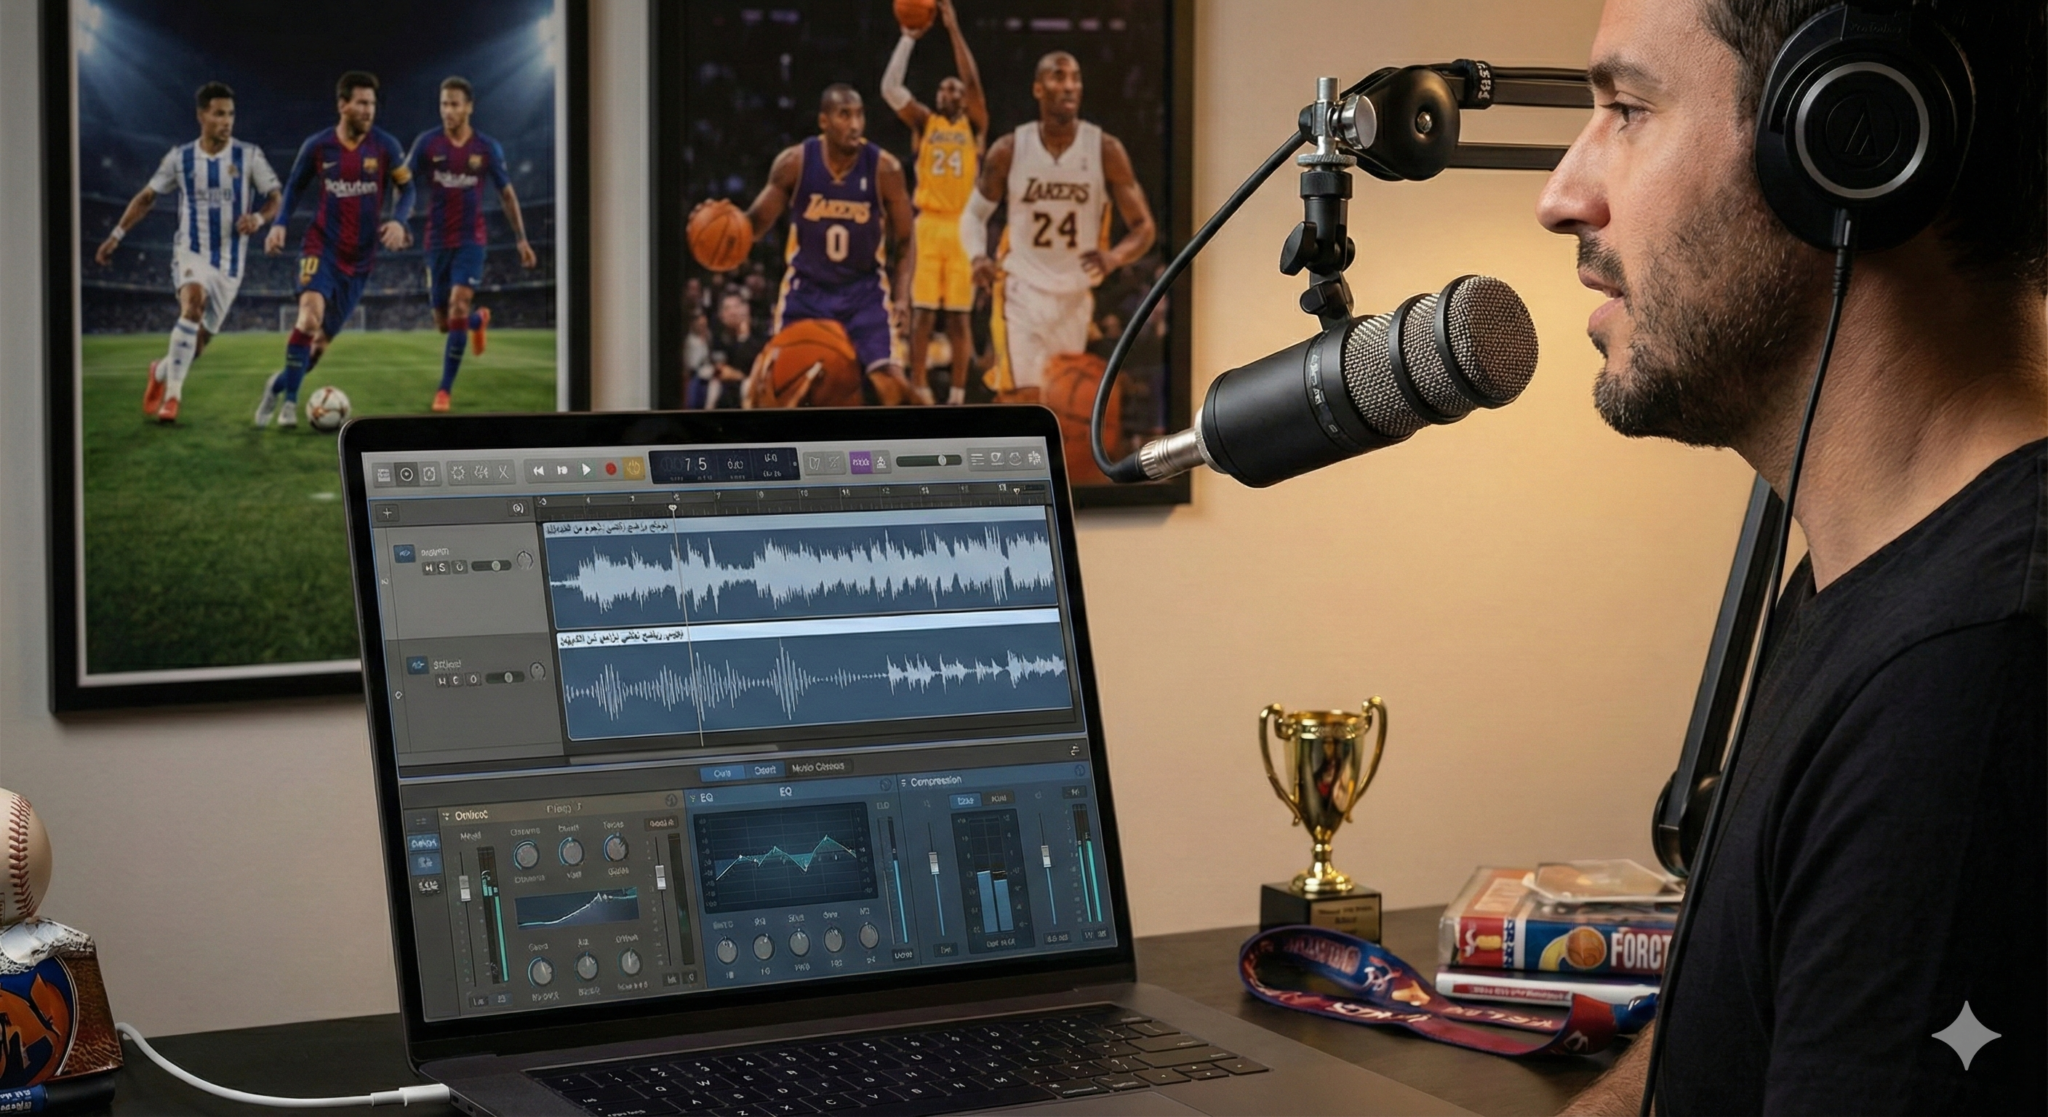Image resolution: width=2048 pixels, height=1117 pixels.
Task: Toggle the yellow Cycle button
Action: [x=633, y=468]
